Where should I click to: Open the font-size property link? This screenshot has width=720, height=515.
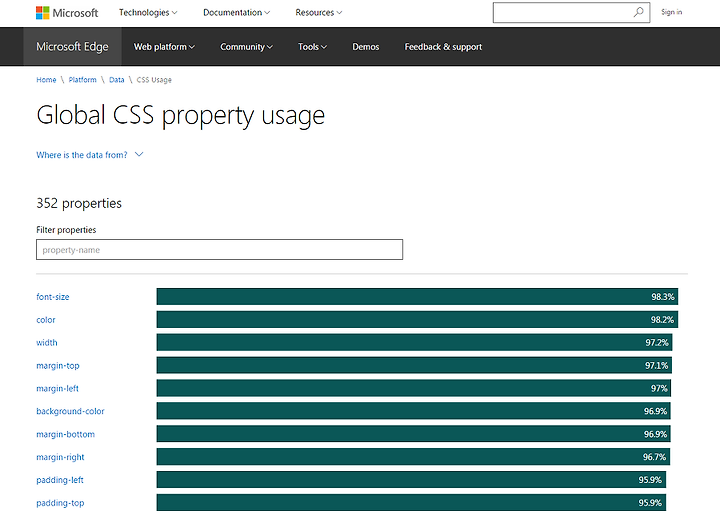pos(53,297)
